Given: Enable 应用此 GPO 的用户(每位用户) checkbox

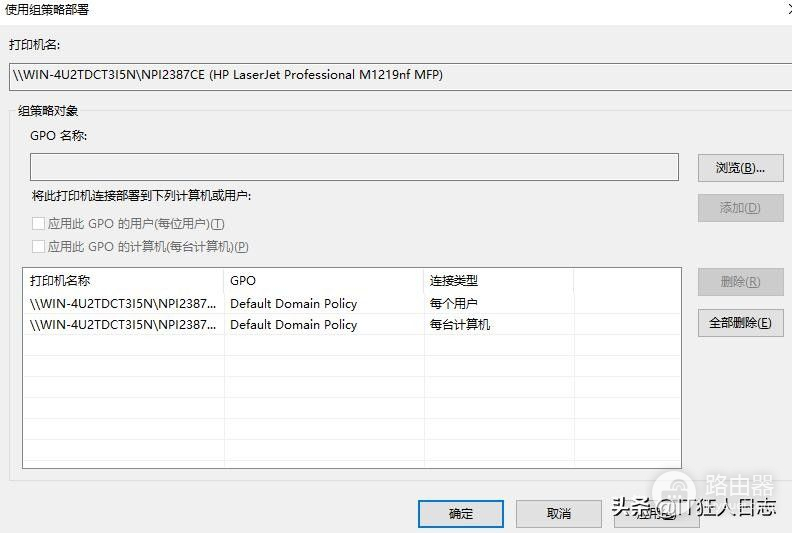Looking at the screenshot, I should 39,224.
